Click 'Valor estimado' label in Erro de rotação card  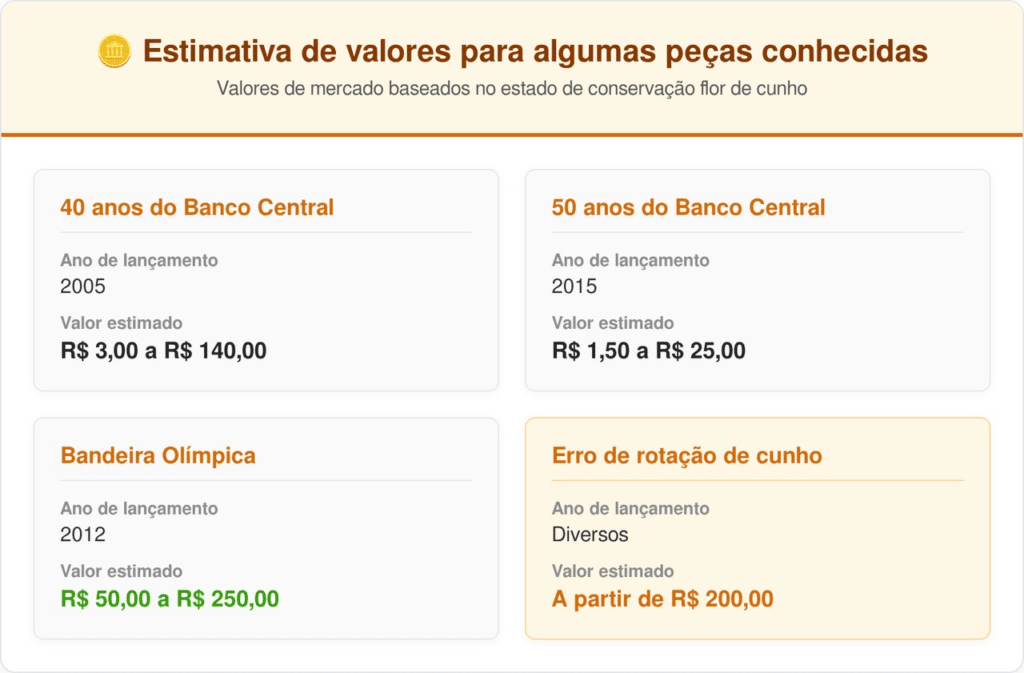click(x=612, y=572)
